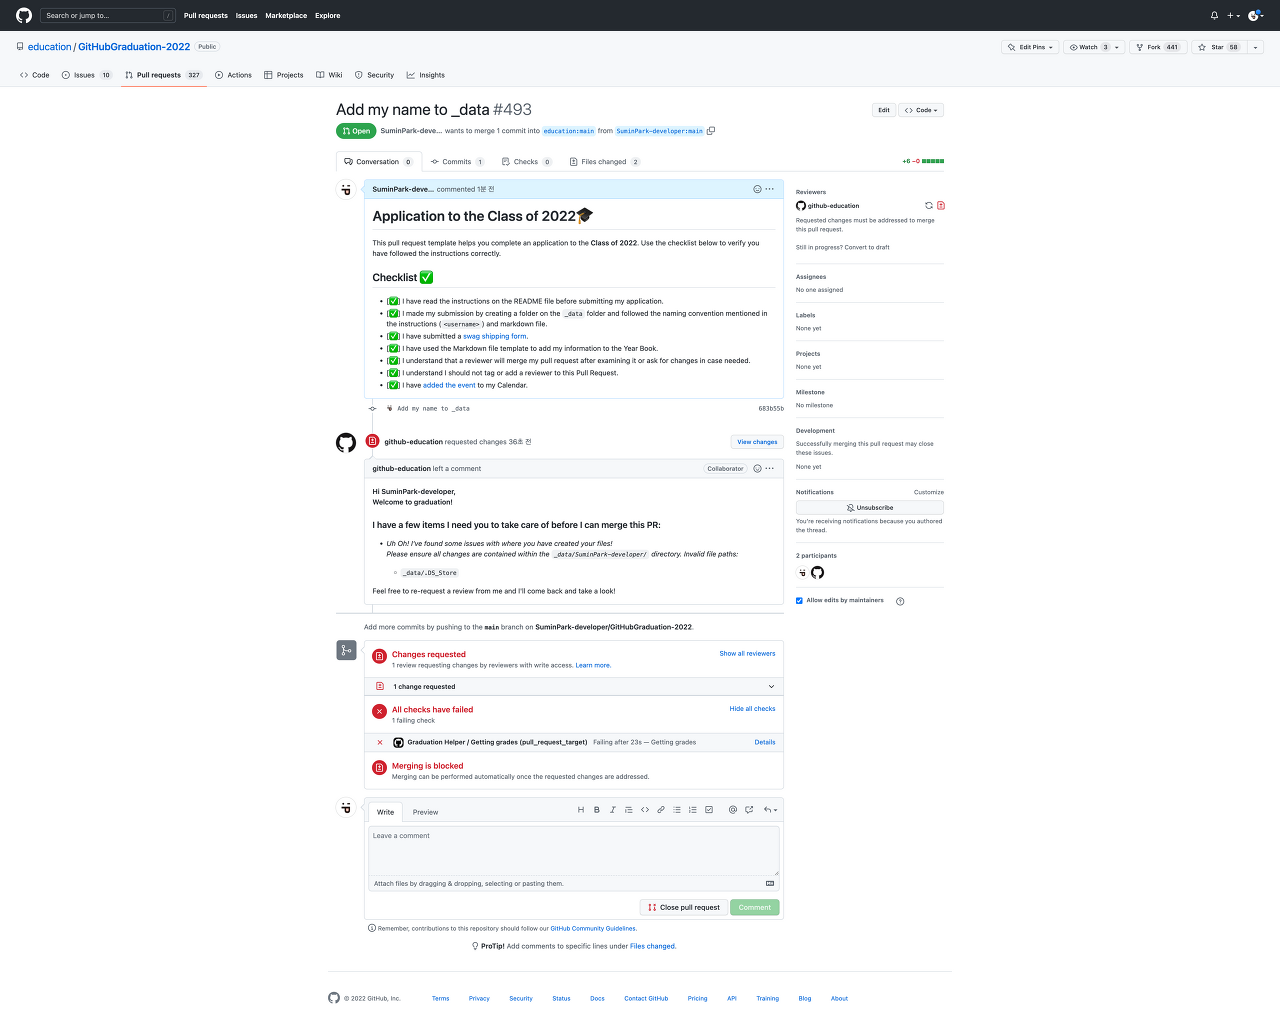Add a link with the chain icon
Viewport: 1280px width, 1029px height.
tap(661, 810)
